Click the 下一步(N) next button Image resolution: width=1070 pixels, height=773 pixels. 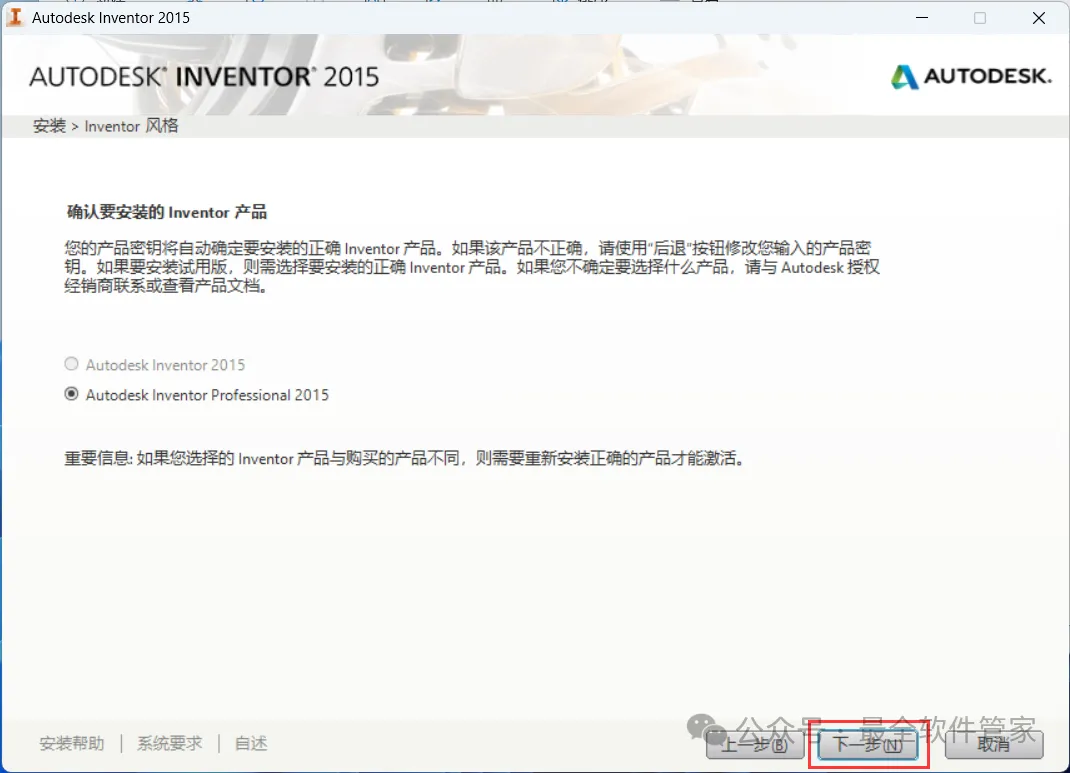[x=868, y=744]
